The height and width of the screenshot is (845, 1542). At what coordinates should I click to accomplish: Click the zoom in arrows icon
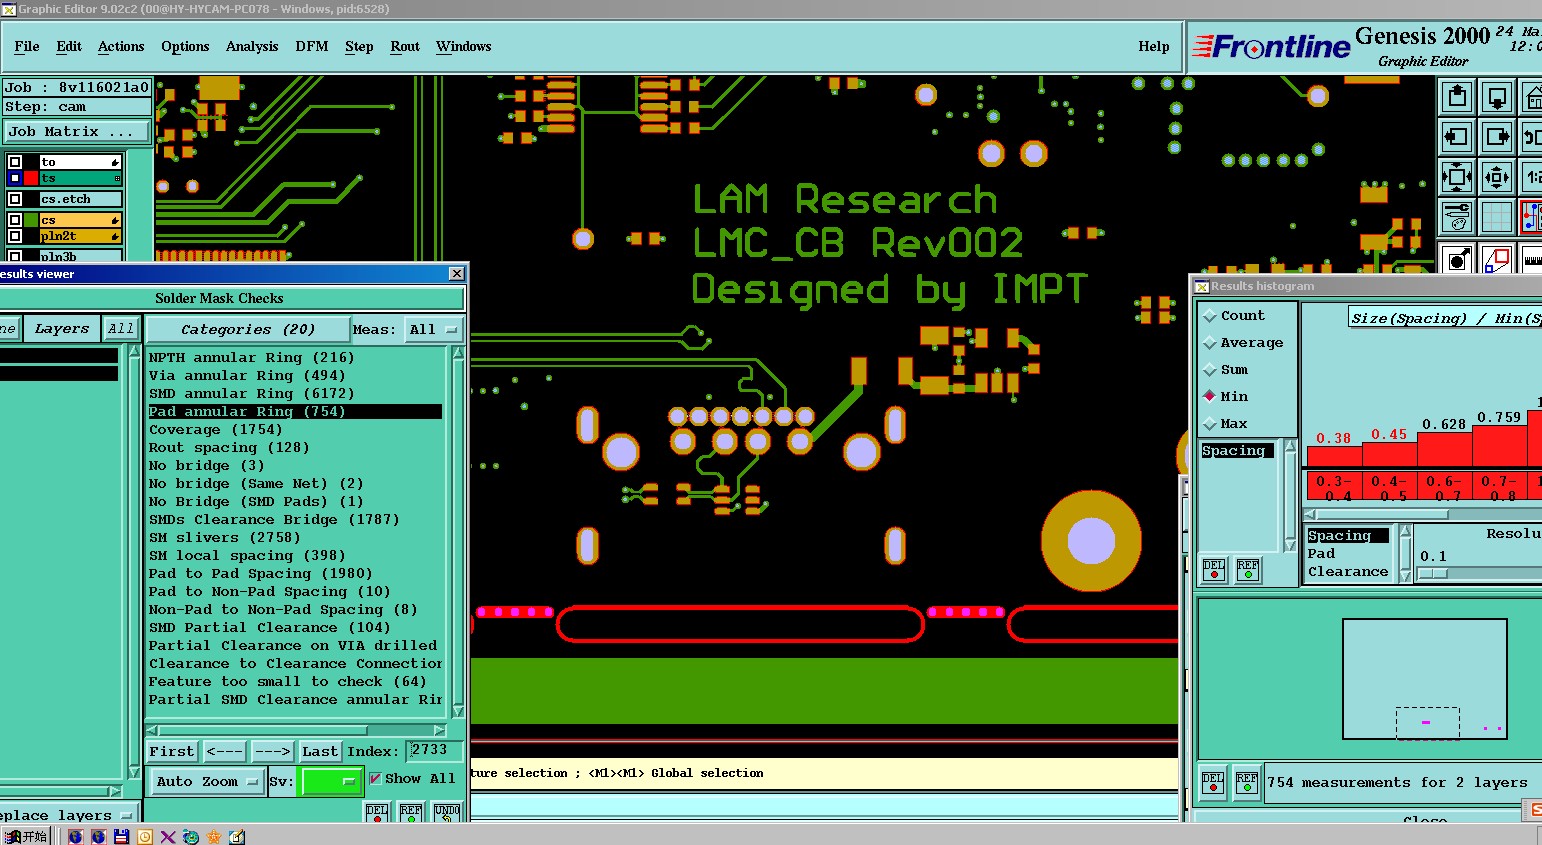click(x=1457, y=177)
